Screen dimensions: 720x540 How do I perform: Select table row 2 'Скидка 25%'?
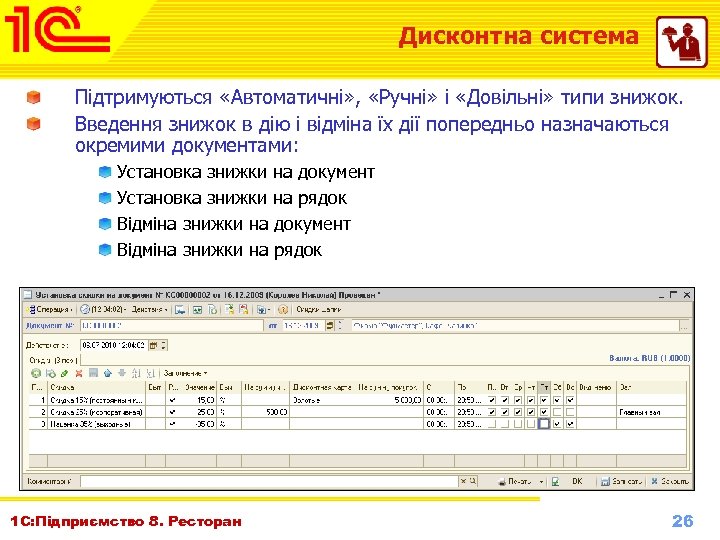click(357, 412)
